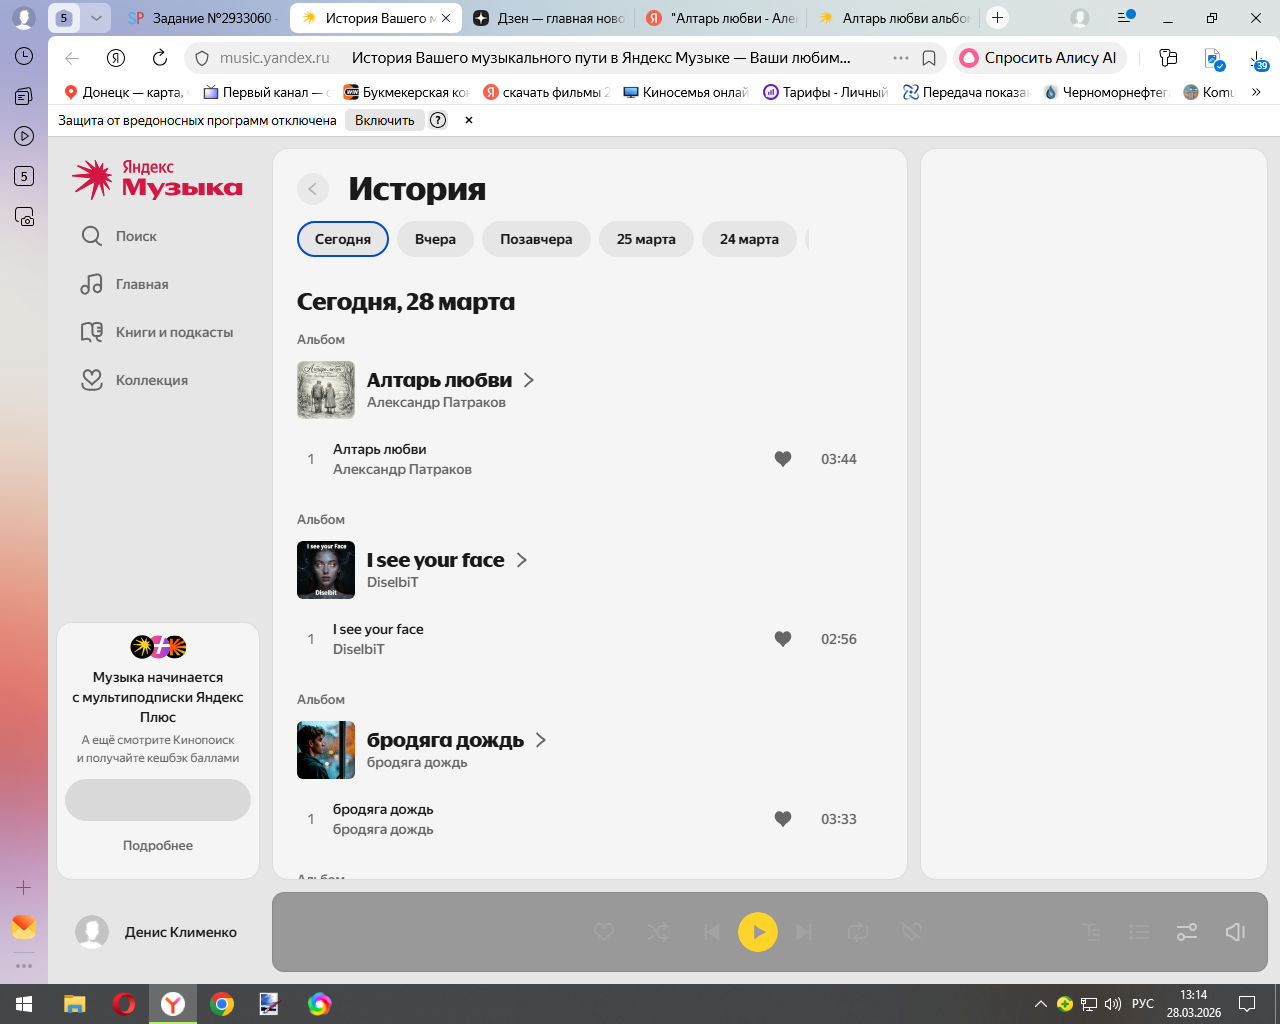The image size is (1280, 1024).
Task: Switch to the Дзен browser tab
Action: coord(549,18)
